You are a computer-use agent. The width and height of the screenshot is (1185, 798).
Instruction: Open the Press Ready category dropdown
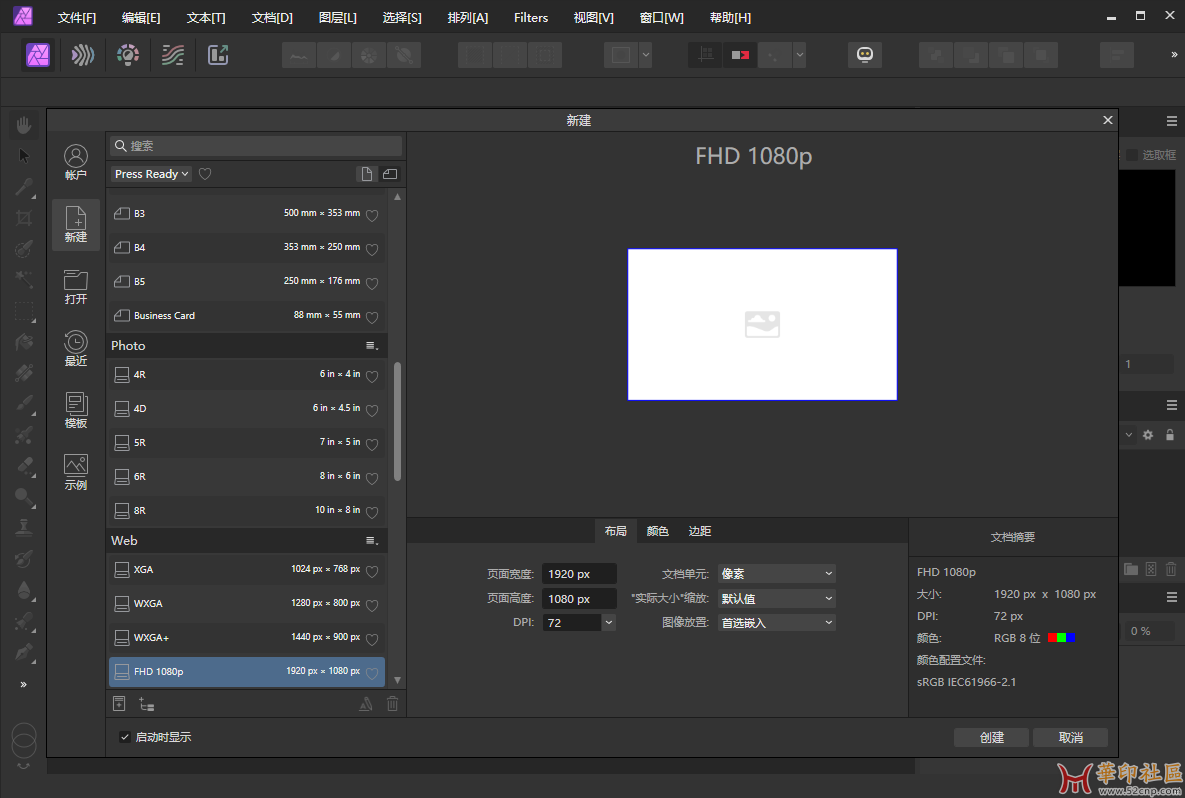151,174
